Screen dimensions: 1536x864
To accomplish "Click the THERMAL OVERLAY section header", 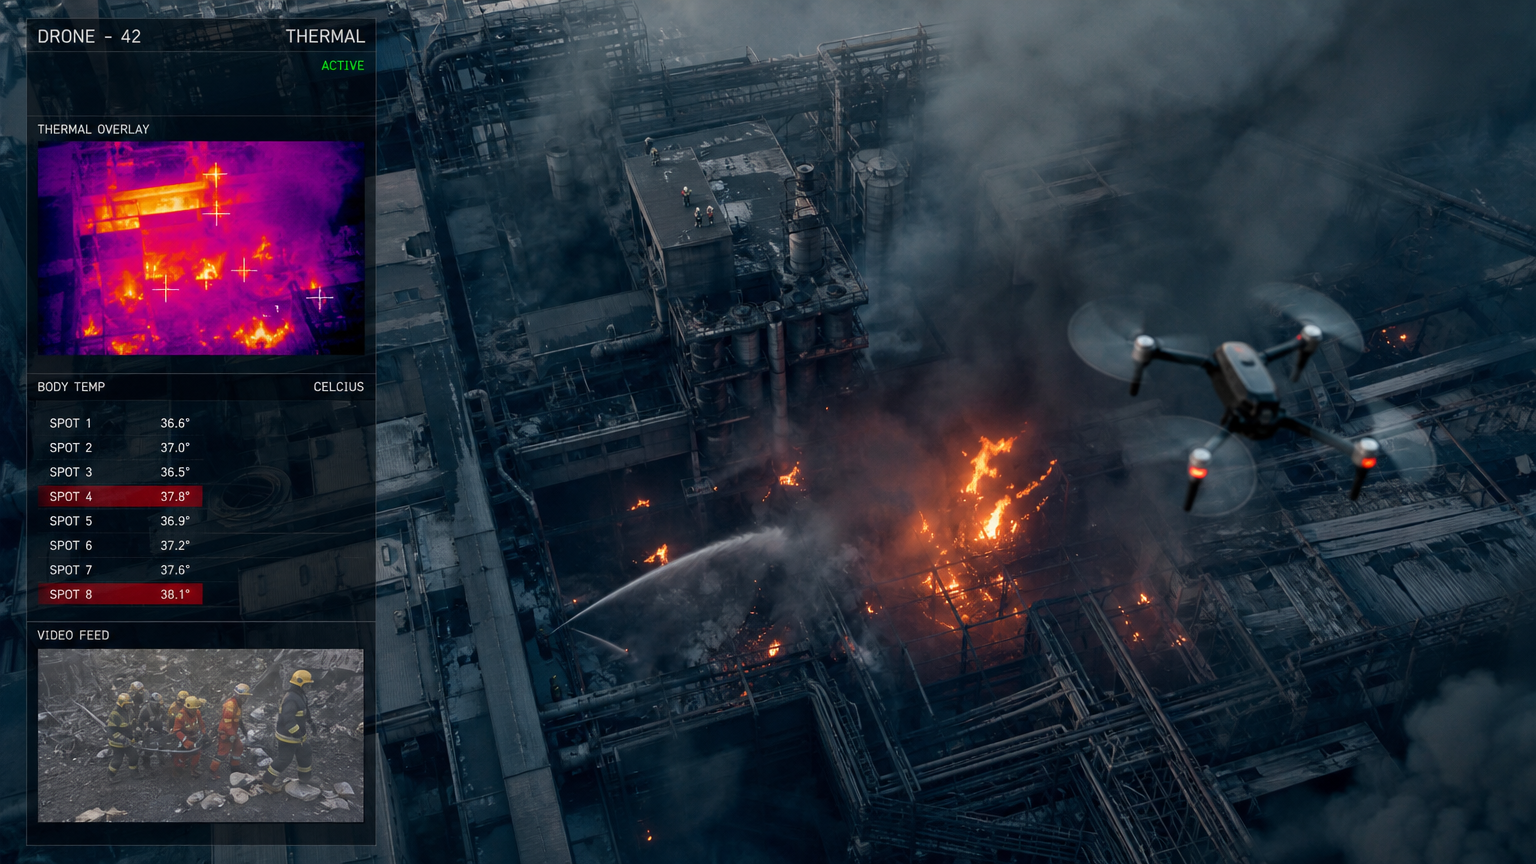I will [93, 129].
